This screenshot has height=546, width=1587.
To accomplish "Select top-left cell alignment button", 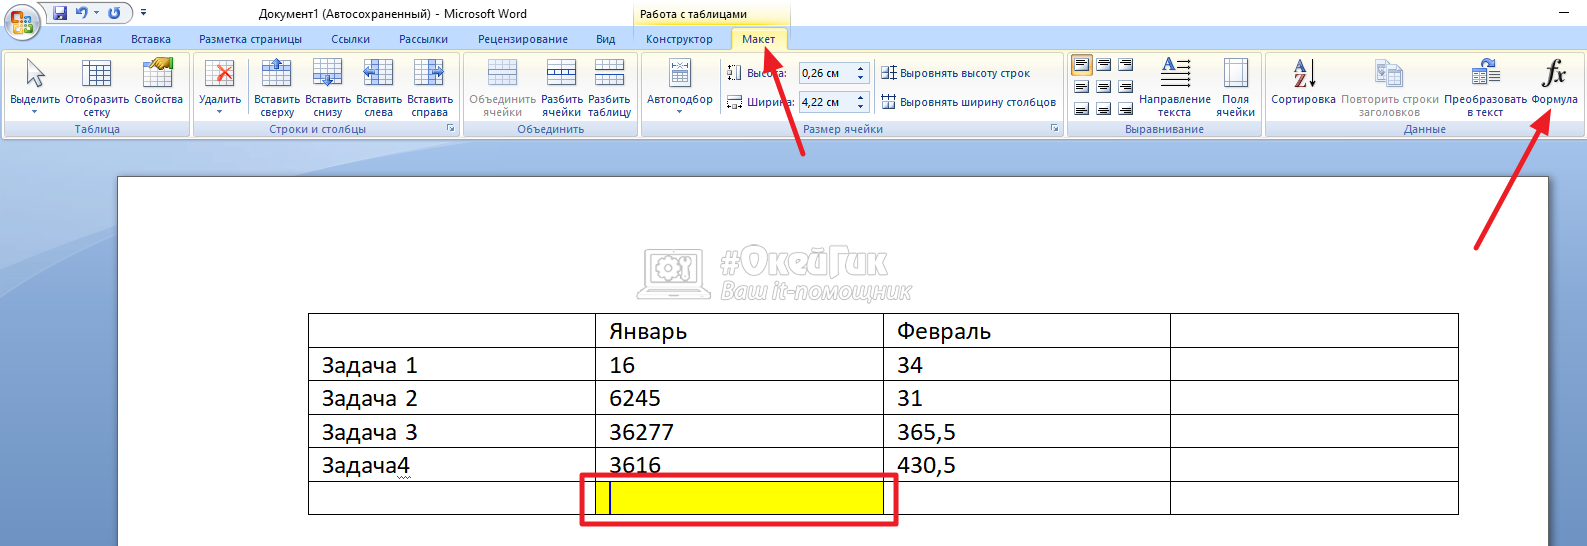I will click(1082, 65).
